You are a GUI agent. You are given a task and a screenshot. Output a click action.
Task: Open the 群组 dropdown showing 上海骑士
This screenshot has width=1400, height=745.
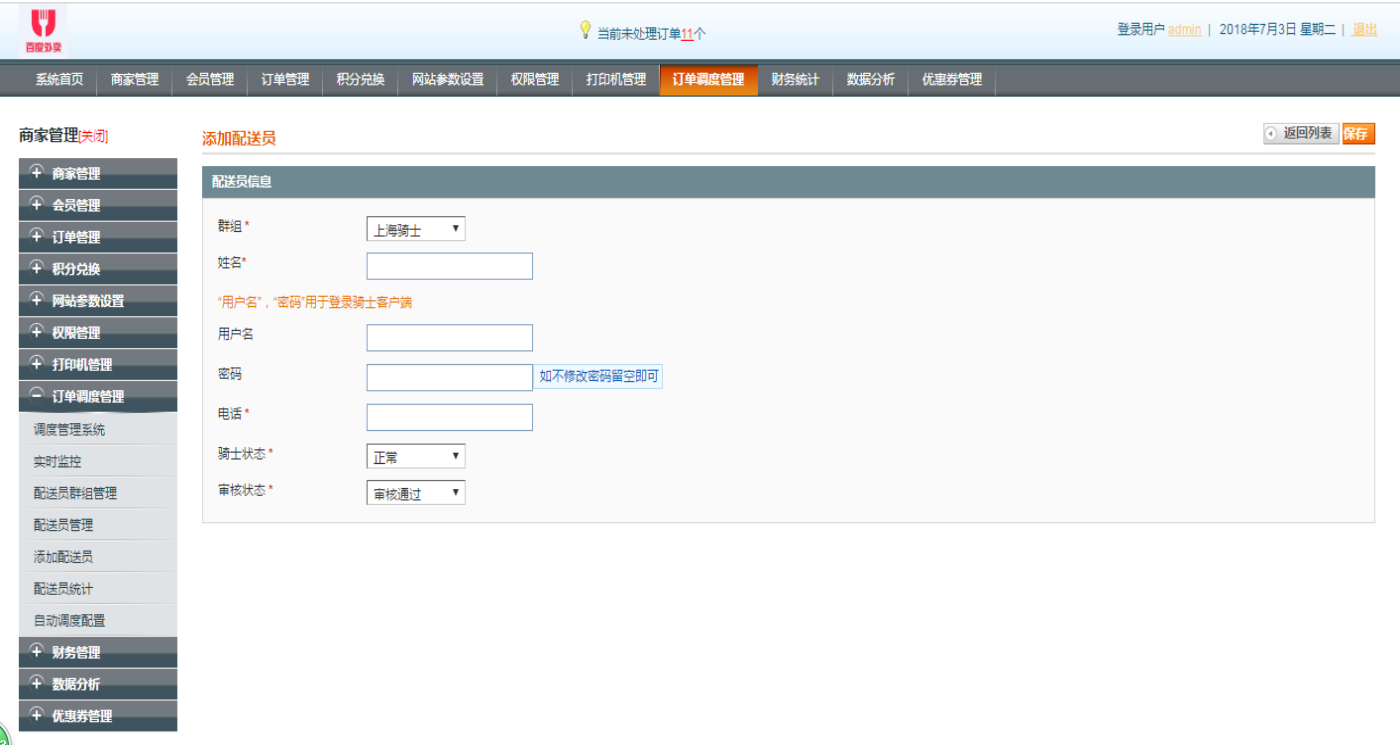coord(416,229)
